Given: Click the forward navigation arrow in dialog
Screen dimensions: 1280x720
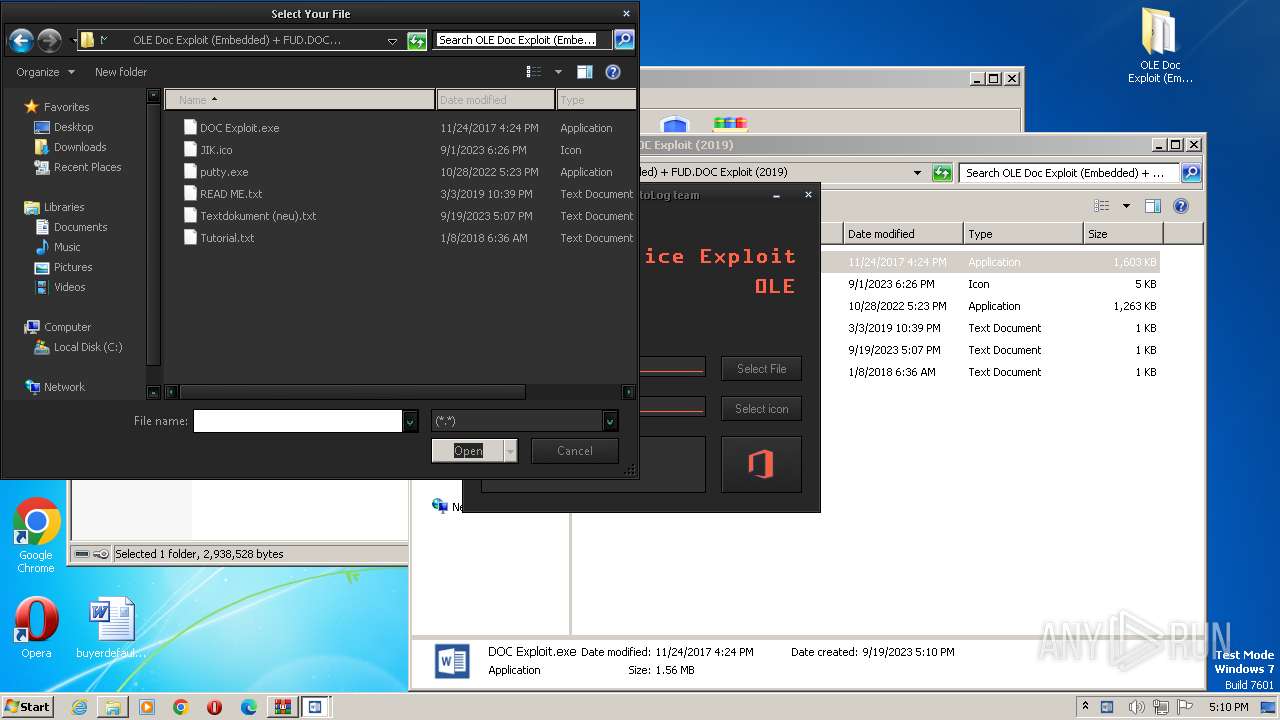Looking at the screenshot, I should (50, 41).
